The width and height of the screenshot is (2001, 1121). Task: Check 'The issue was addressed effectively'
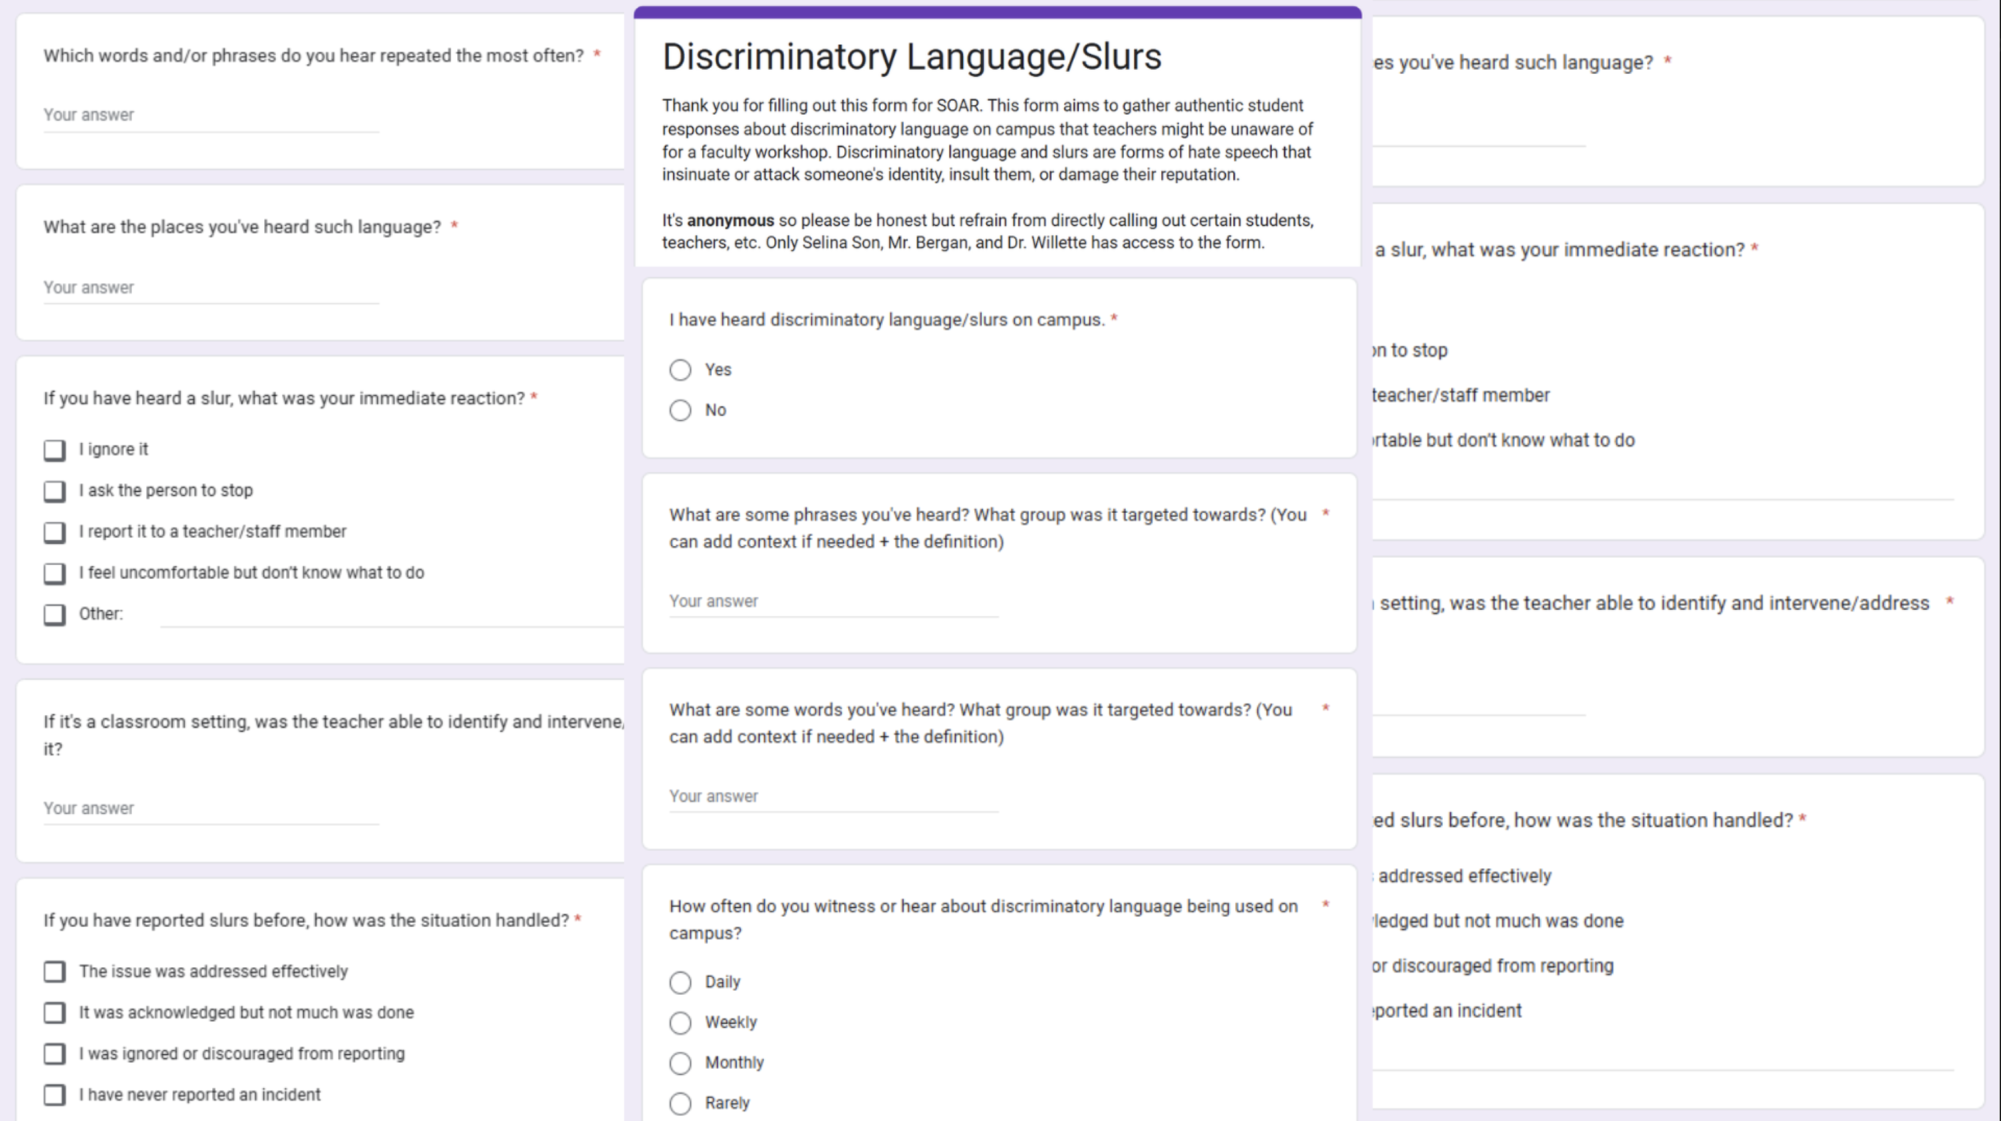tap(55, 971)
